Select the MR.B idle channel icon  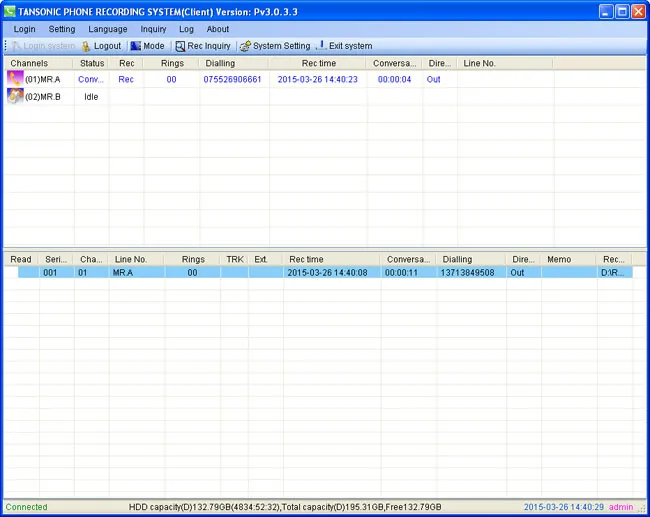(15, 96)
